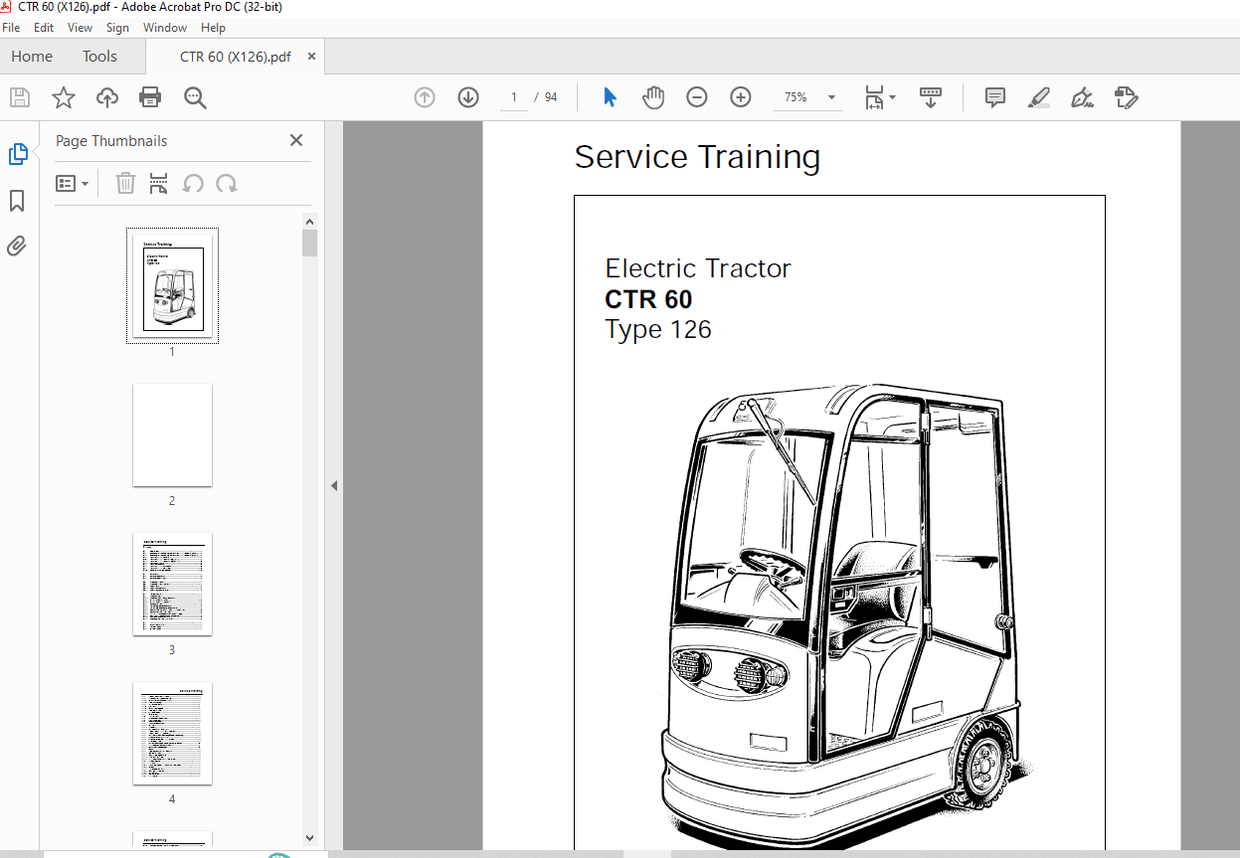1240x858 pixels.
Task: Open the Page Thumbnails options dropdown
Action: (x=72, y=183)
